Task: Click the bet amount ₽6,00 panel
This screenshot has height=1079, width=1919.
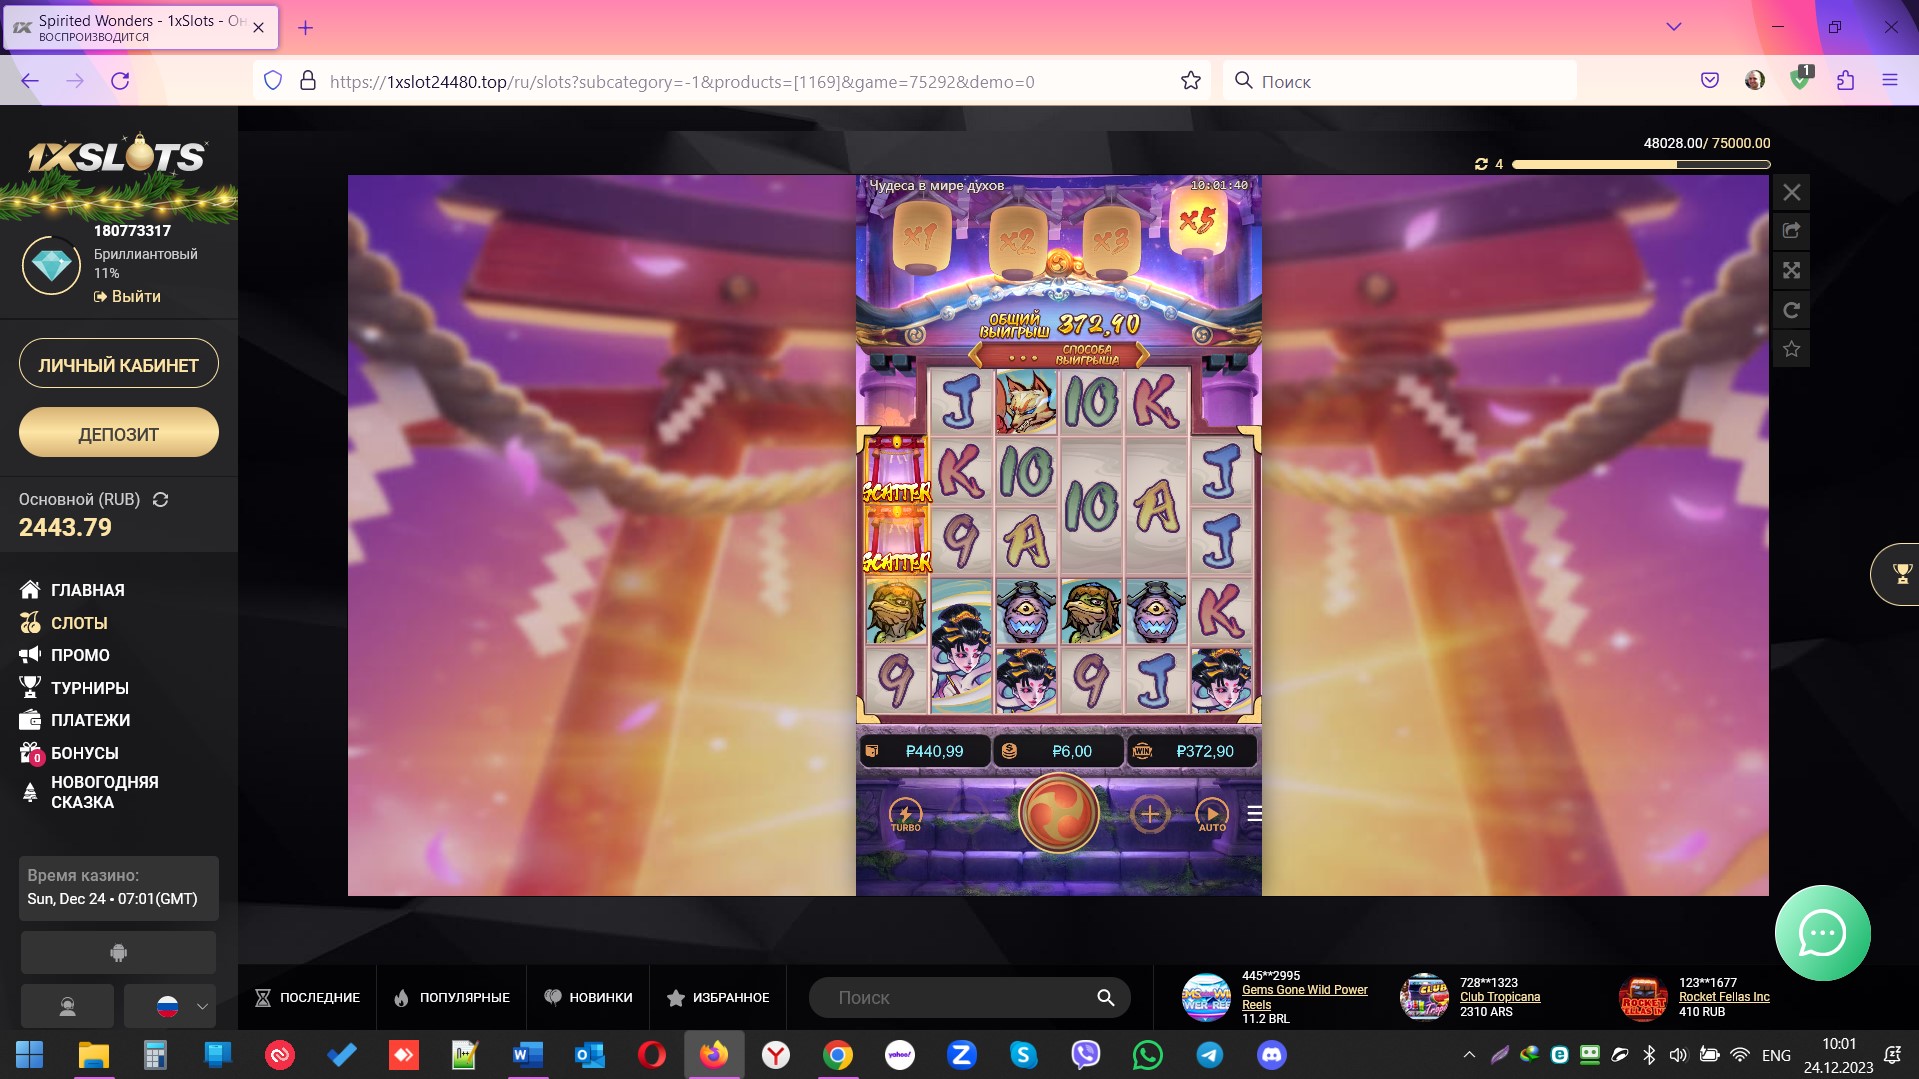Action: 1059,751
